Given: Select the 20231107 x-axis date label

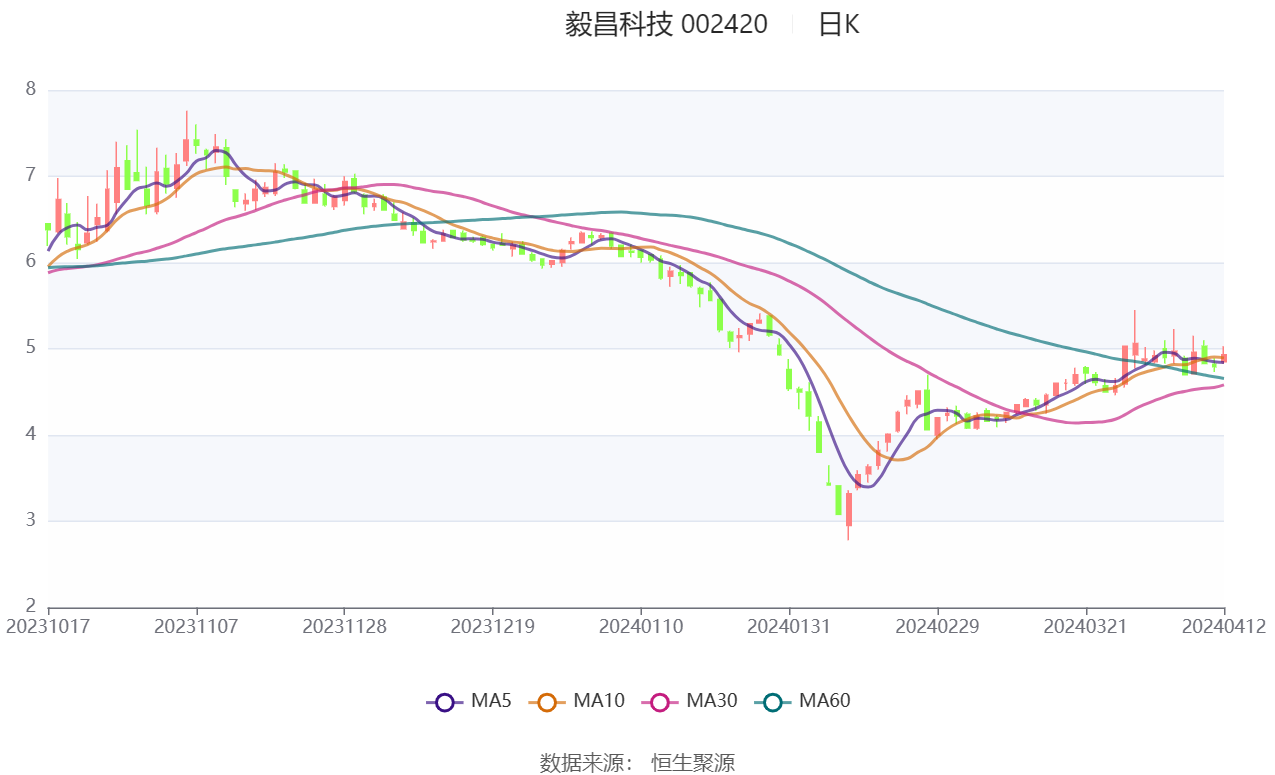Looking at the screenshot, I should pos(196,627).
